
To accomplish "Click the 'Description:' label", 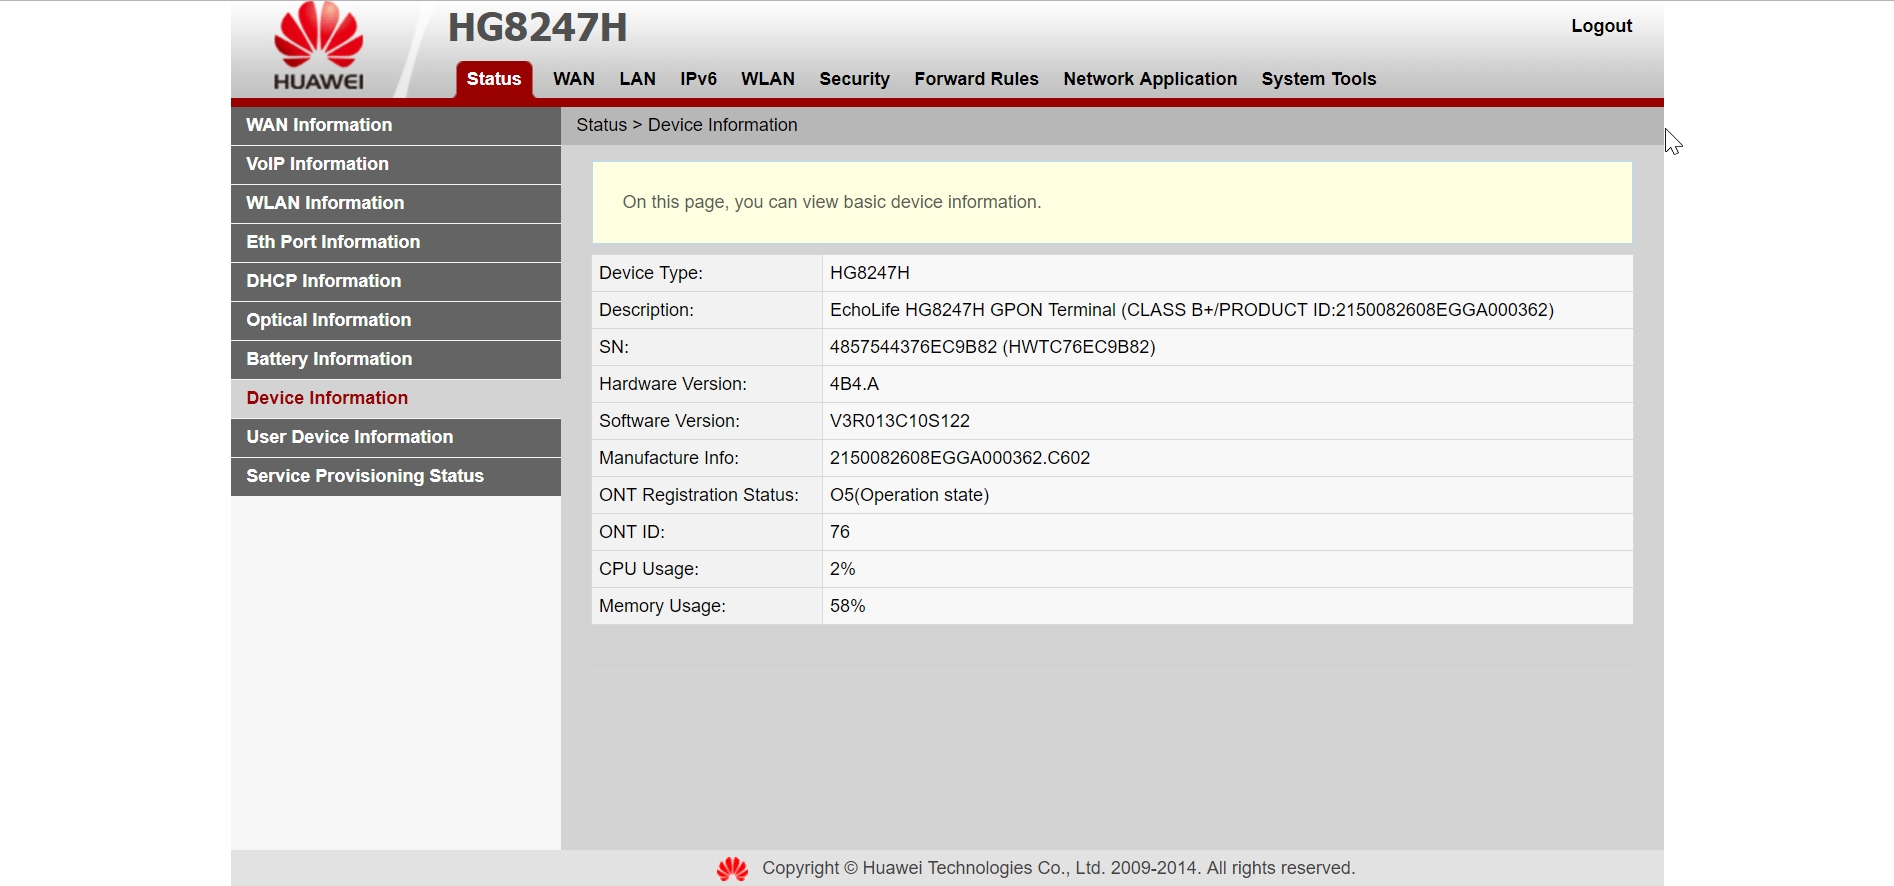I will pyautogui.click(x=646, y=310).
